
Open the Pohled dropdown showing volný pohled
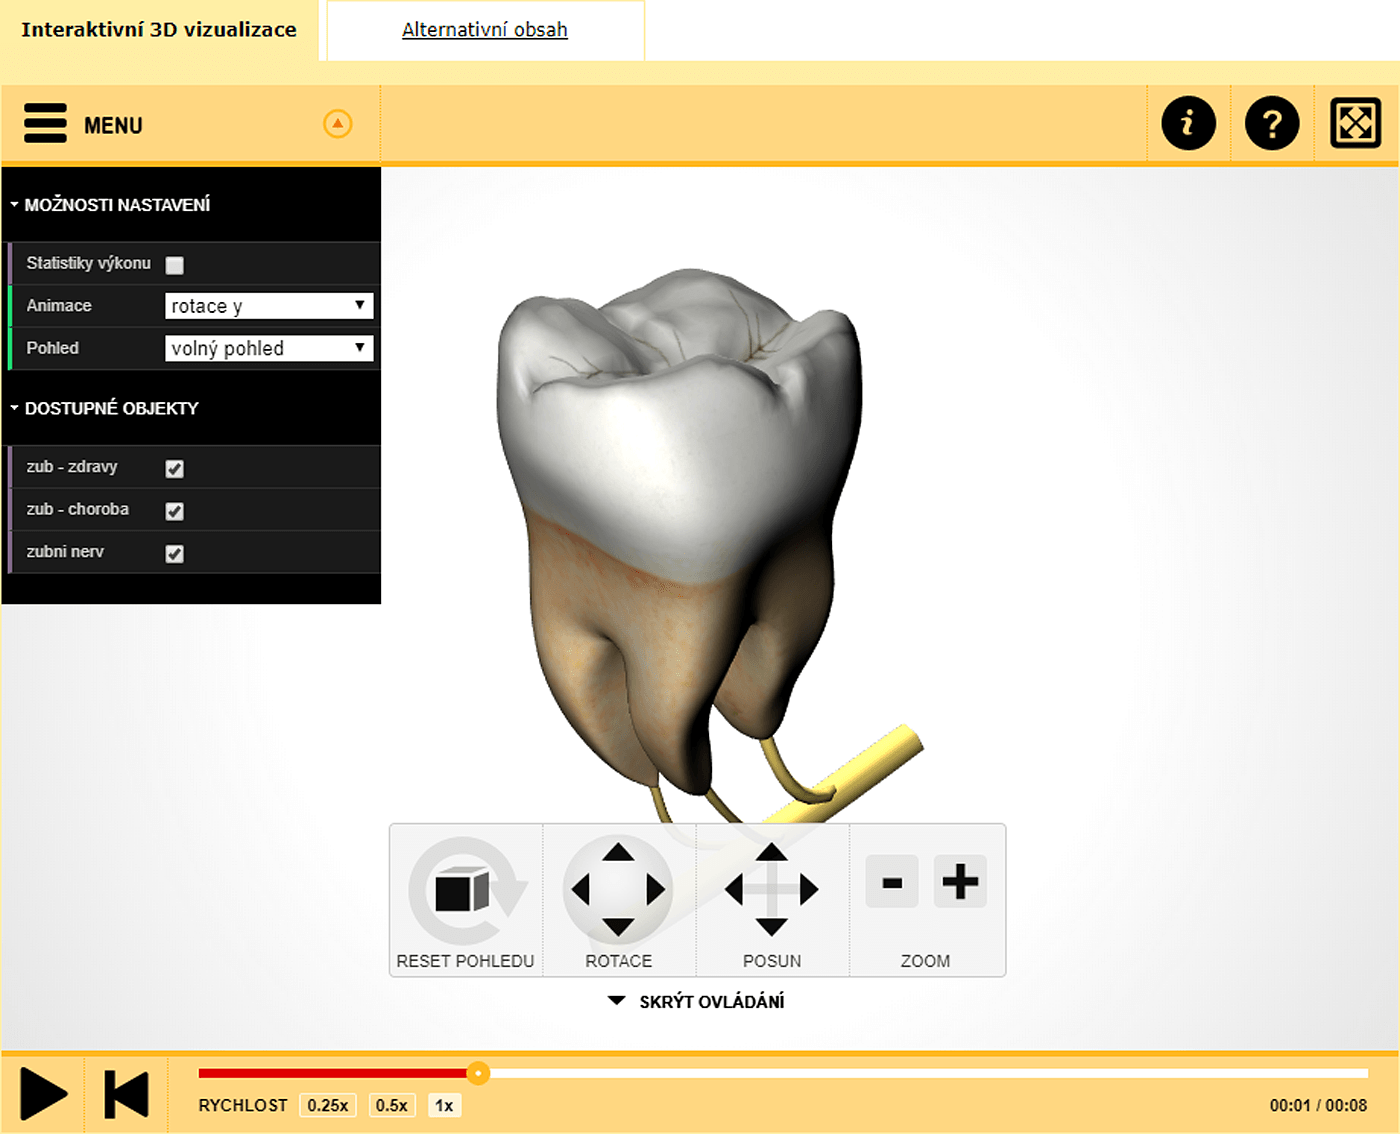point(268,347)
